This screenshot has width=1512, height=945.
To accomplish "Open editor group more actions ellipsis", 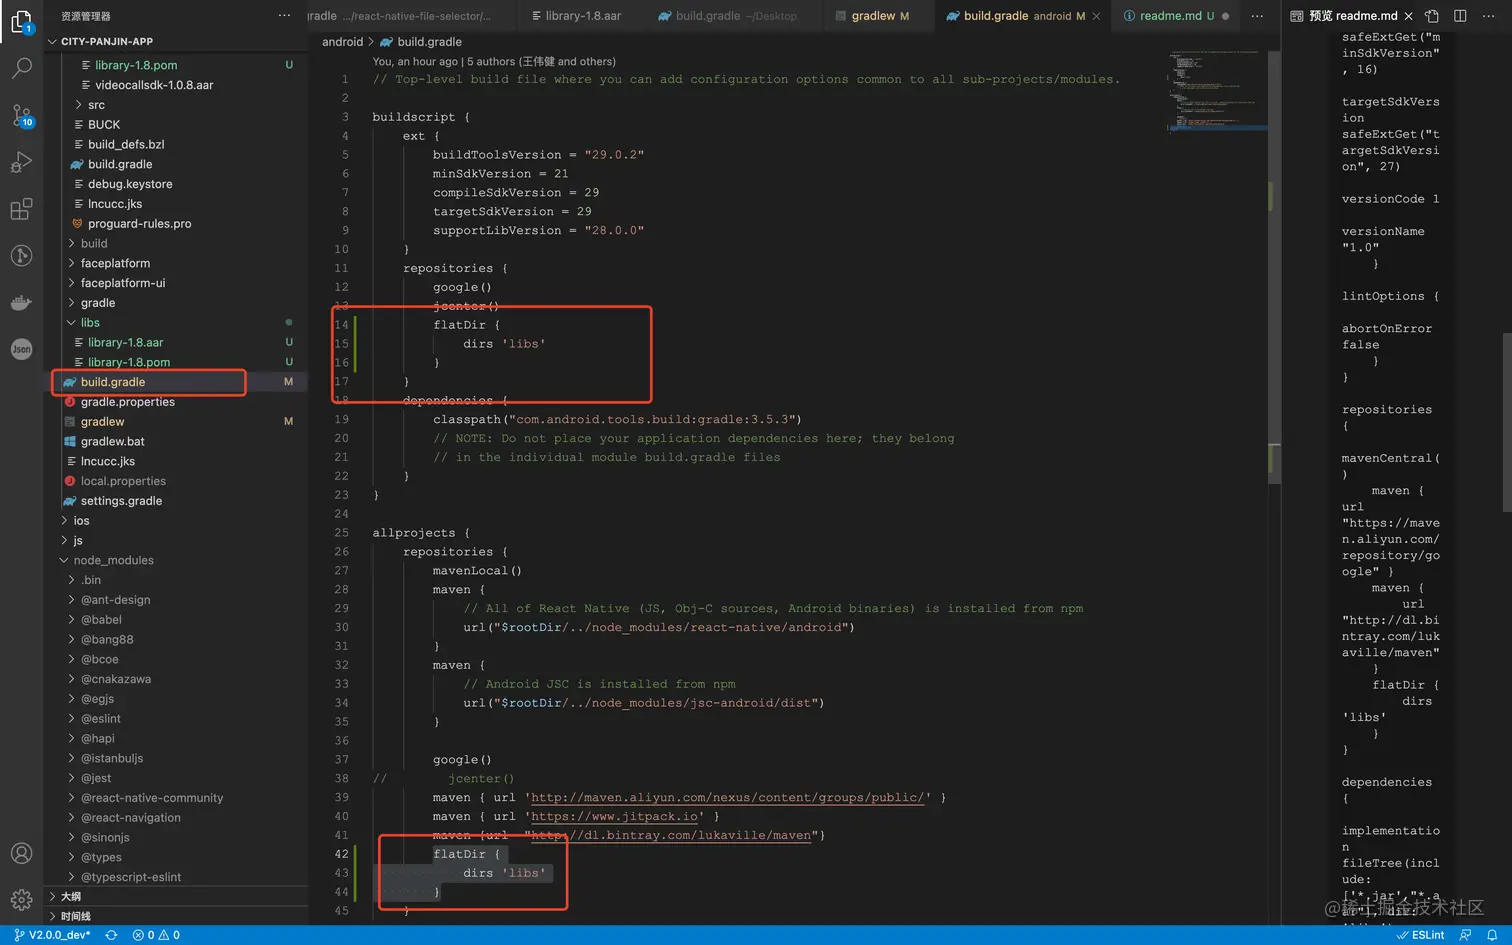I will pos(1257,16).
